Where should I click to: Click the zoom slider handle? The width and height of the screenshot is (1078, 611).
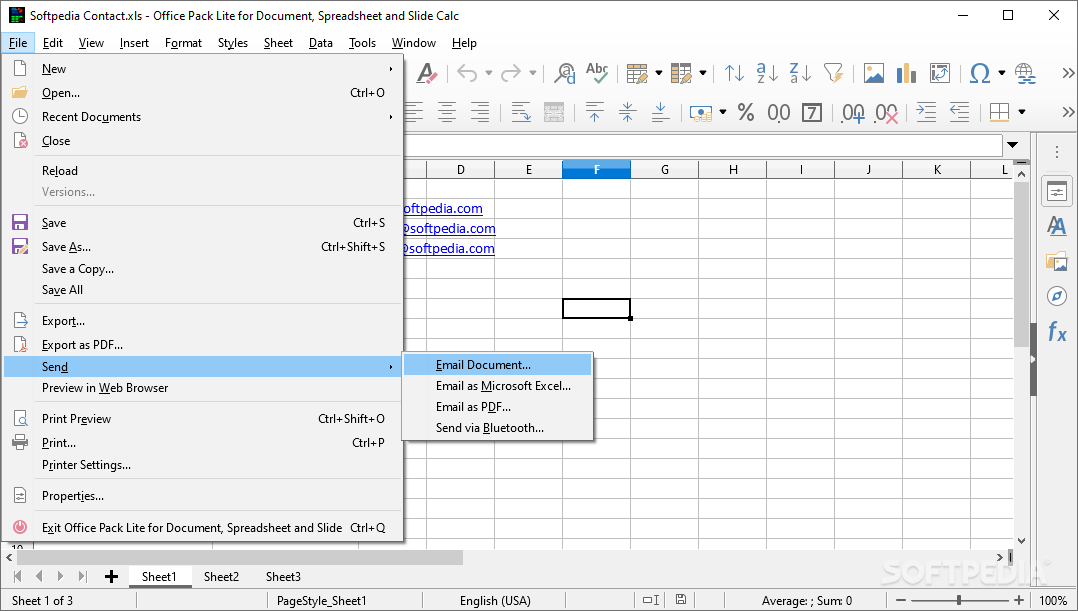959,600
